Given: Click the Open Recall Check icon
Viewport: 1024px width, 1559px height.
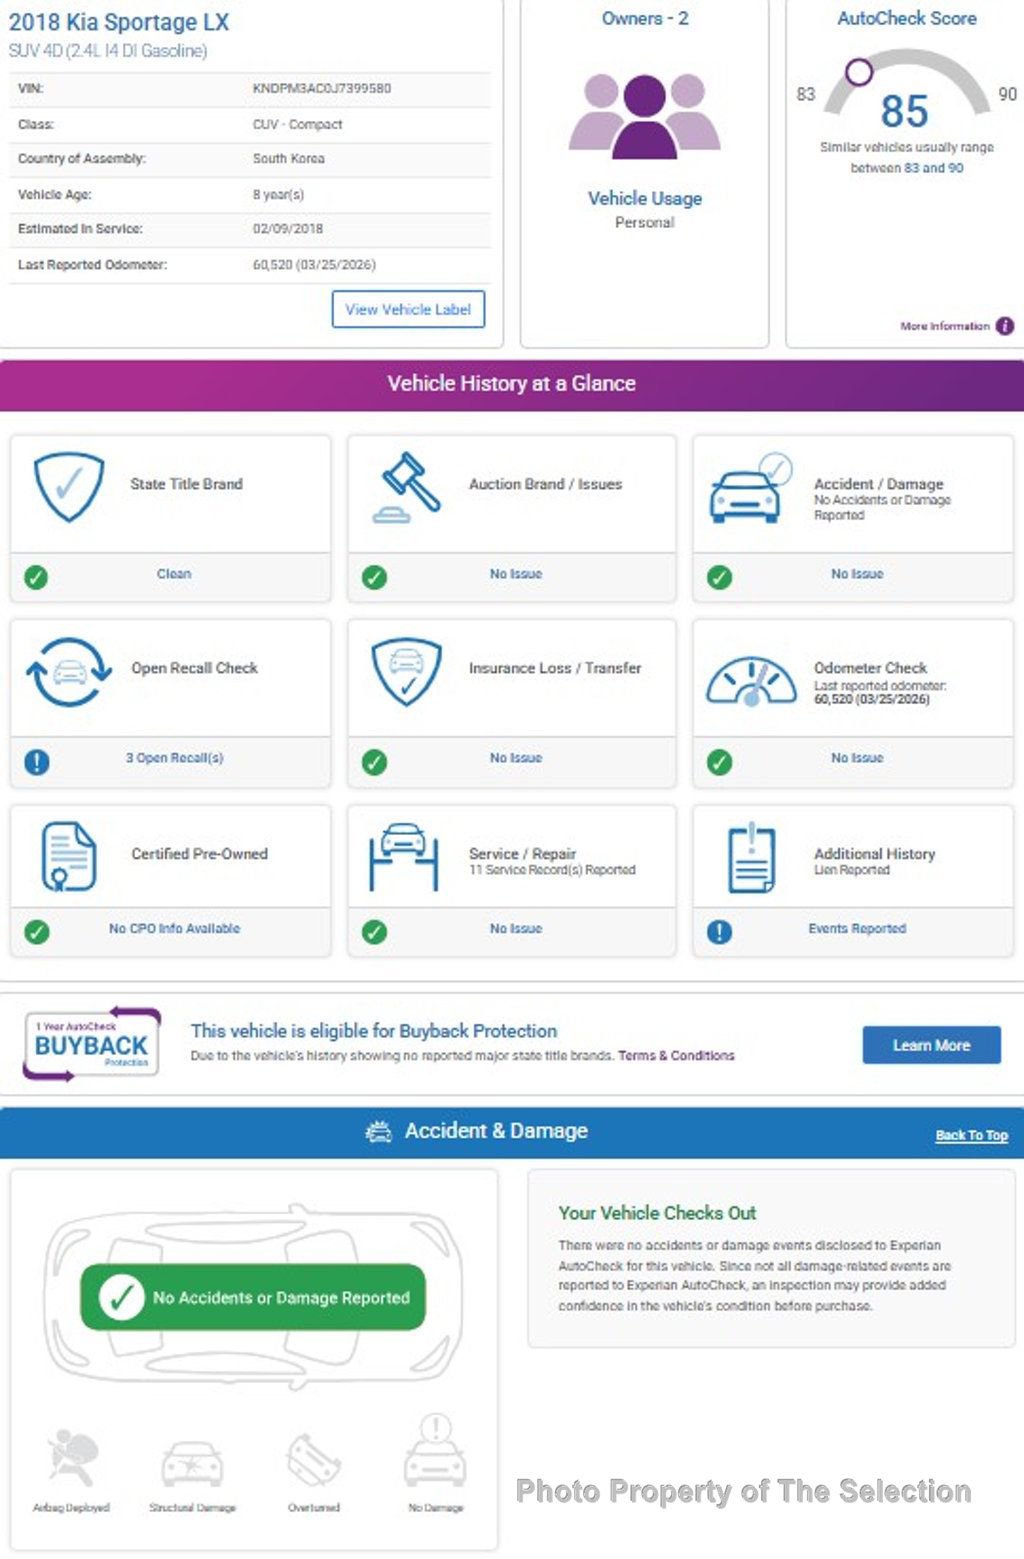Looking at the screenshot, I should click(68, 672).
